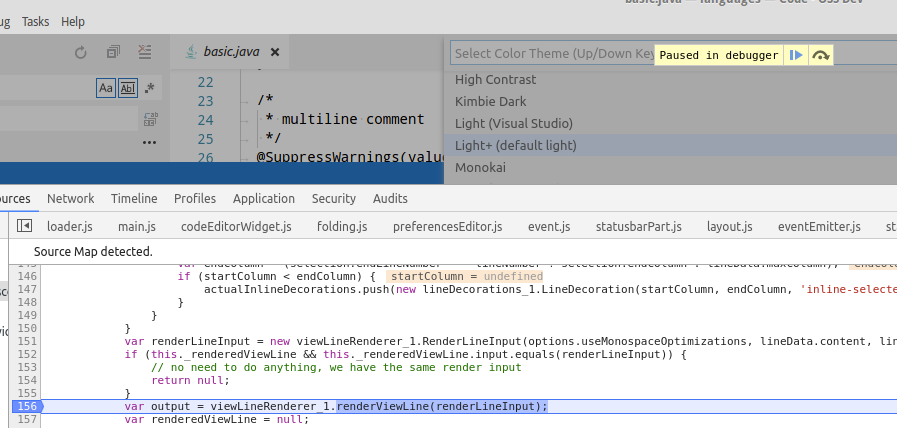Screen dimensions: 897x428
Task: Switch to Profiles devtools tab
Action: [195, 199]
